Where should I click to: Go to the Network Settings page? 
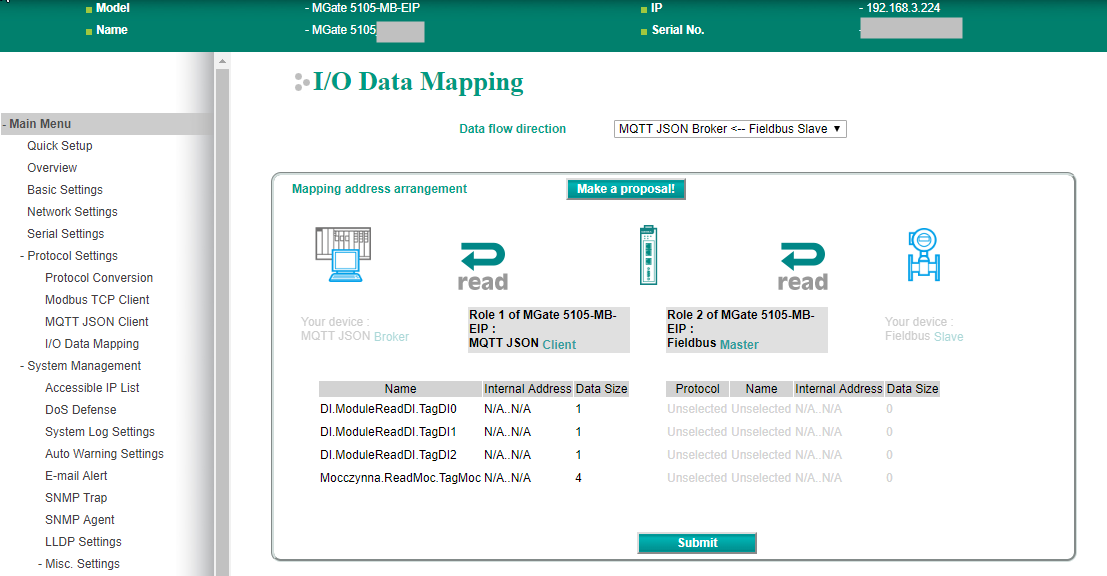coord(72,212)
